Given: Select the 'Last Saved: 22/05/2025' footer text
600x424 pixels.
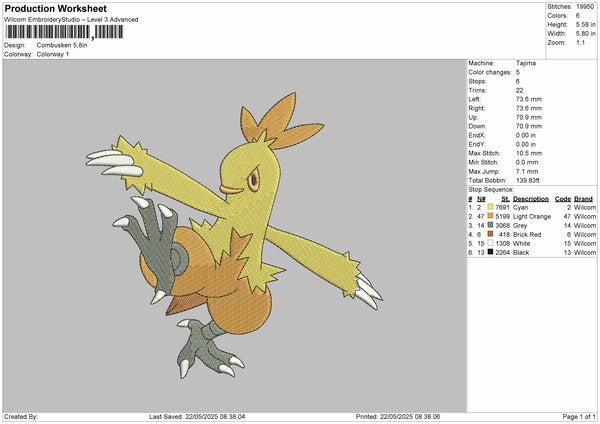Looking at the screenshot, I should [197, 417].
